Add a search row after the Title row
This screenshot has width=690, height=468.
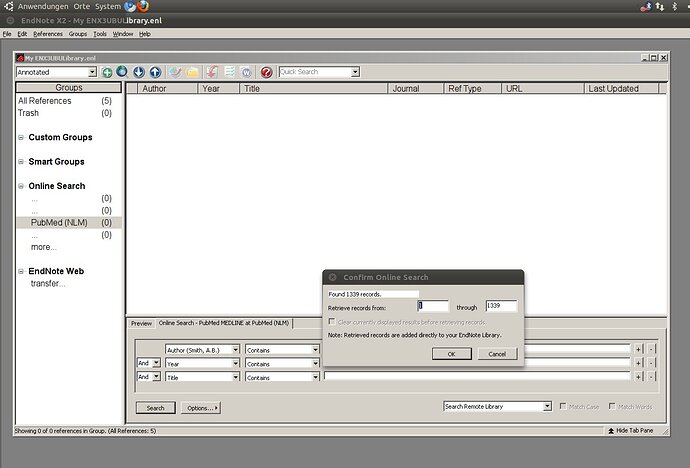click(639, 377)
